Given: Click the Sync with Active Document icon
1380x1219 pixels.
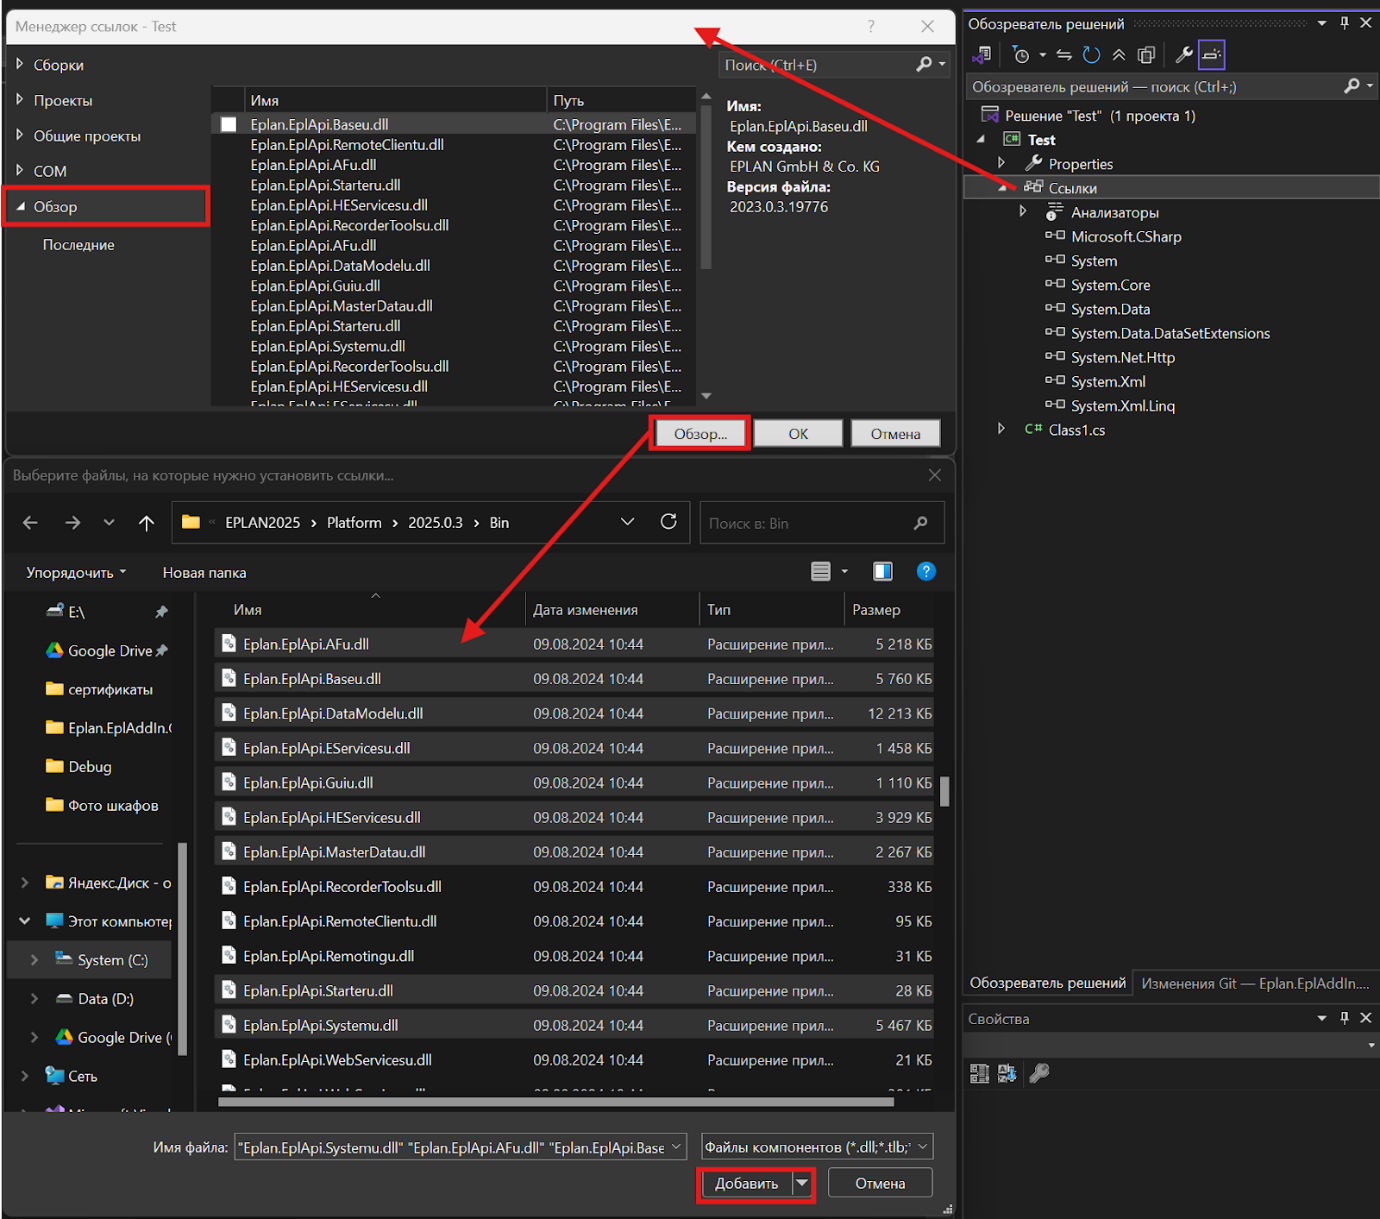Looking at the screenshot, I should click(1064, 54).
